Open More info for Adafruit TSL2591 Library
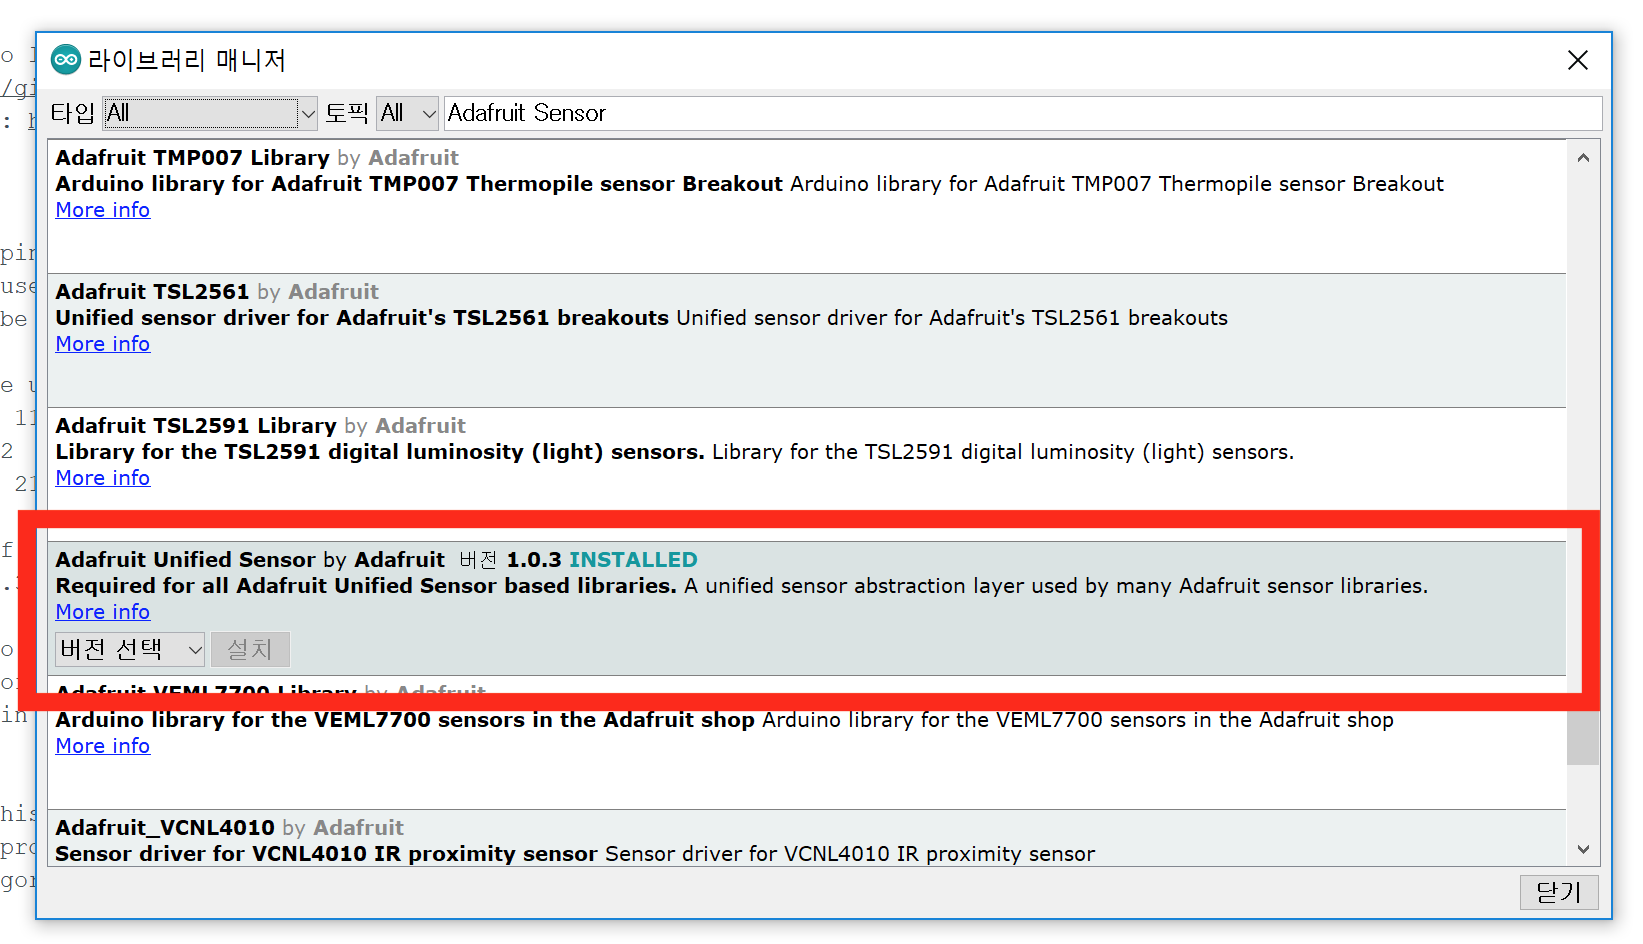 103,478
